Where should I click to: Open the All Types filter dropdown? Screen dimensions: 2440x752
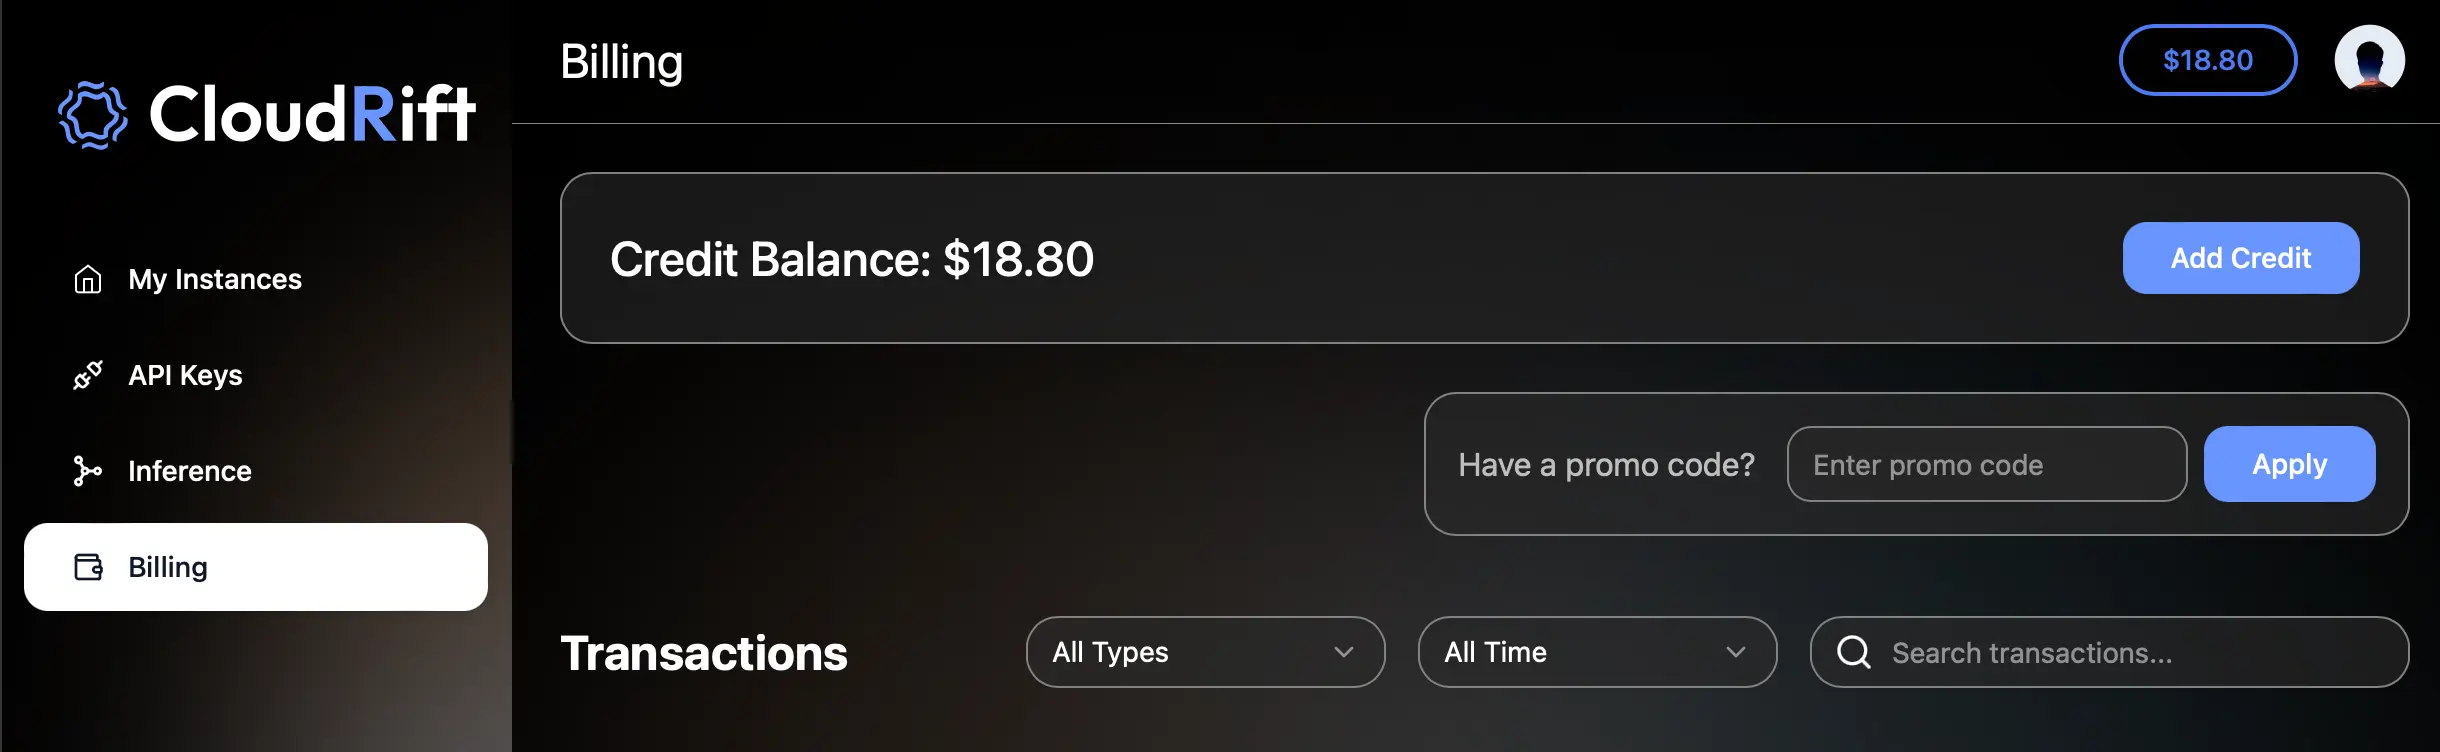pyautogui.click(x=1204, y=652)
